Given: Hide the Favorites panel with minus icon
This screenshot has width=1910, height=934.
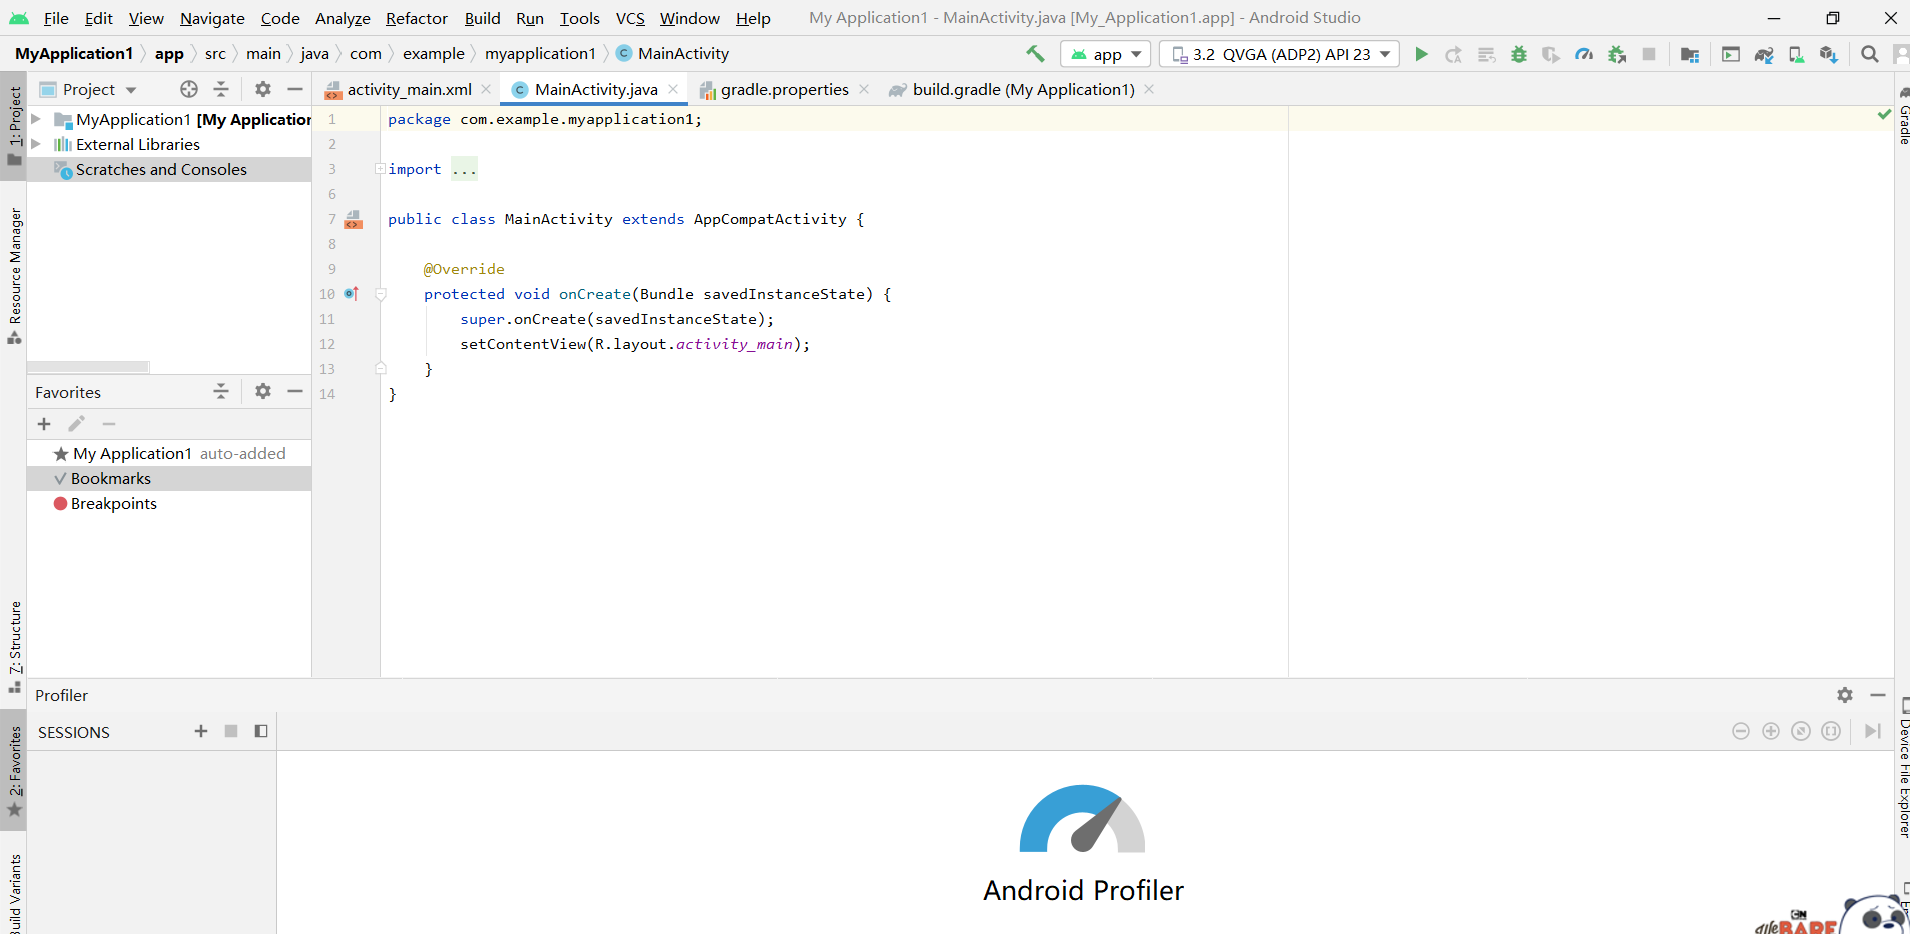Looking at the screenshot, I should [295, 391].
